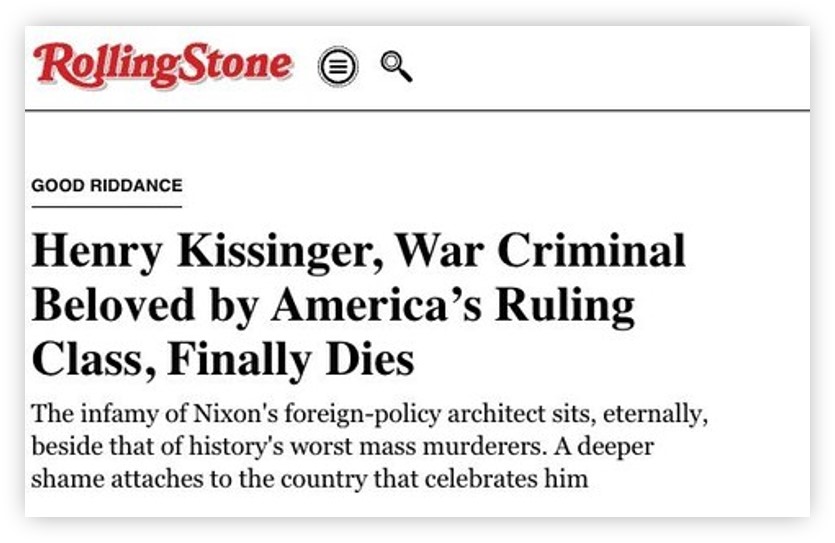The image size is (835, 543).
Task: Click the horizontal divider below the header
Action: click(417, 111)
